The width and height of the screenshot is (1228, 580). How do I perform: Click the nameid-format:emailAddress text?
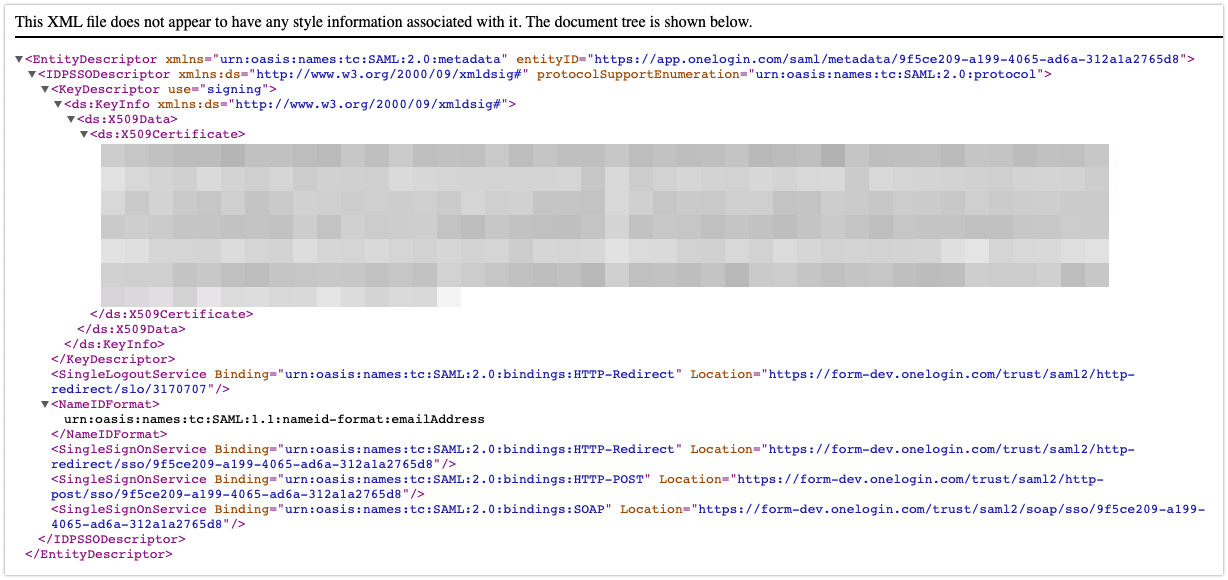[274, 419]
